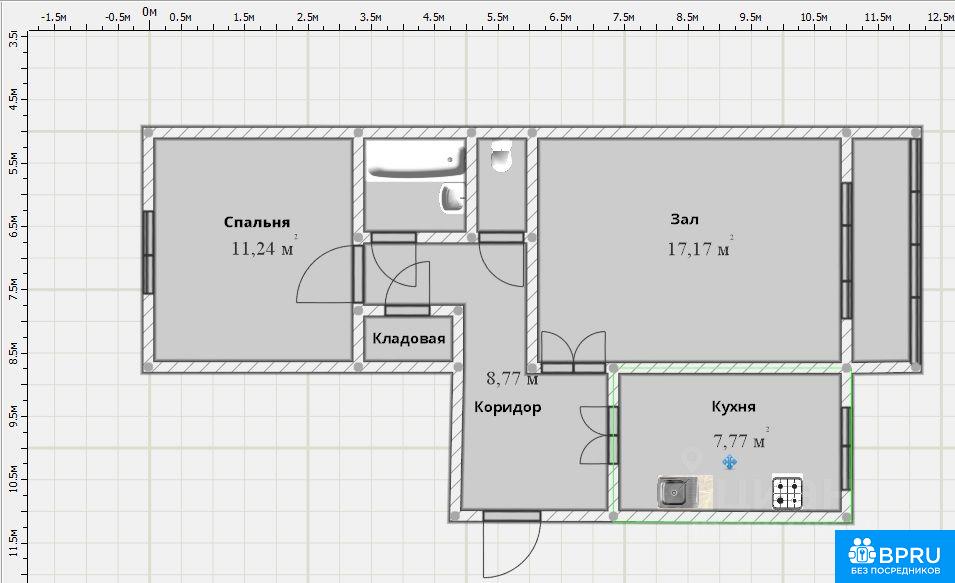Select the Спальня room label

click(x=256, y=223)
